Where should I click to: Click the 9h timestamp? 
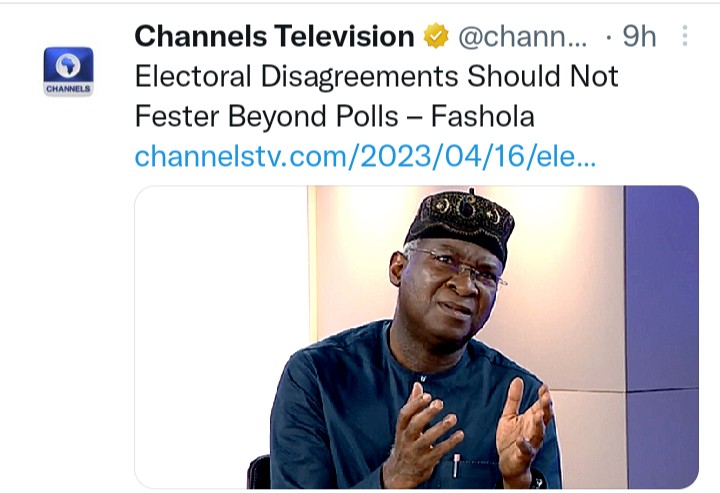point(639,37)
